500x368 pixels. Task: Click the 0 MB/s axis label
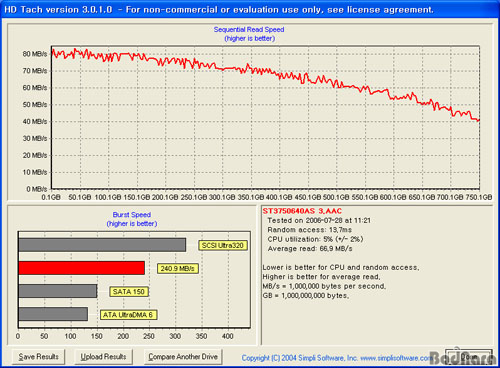(37, 189)
